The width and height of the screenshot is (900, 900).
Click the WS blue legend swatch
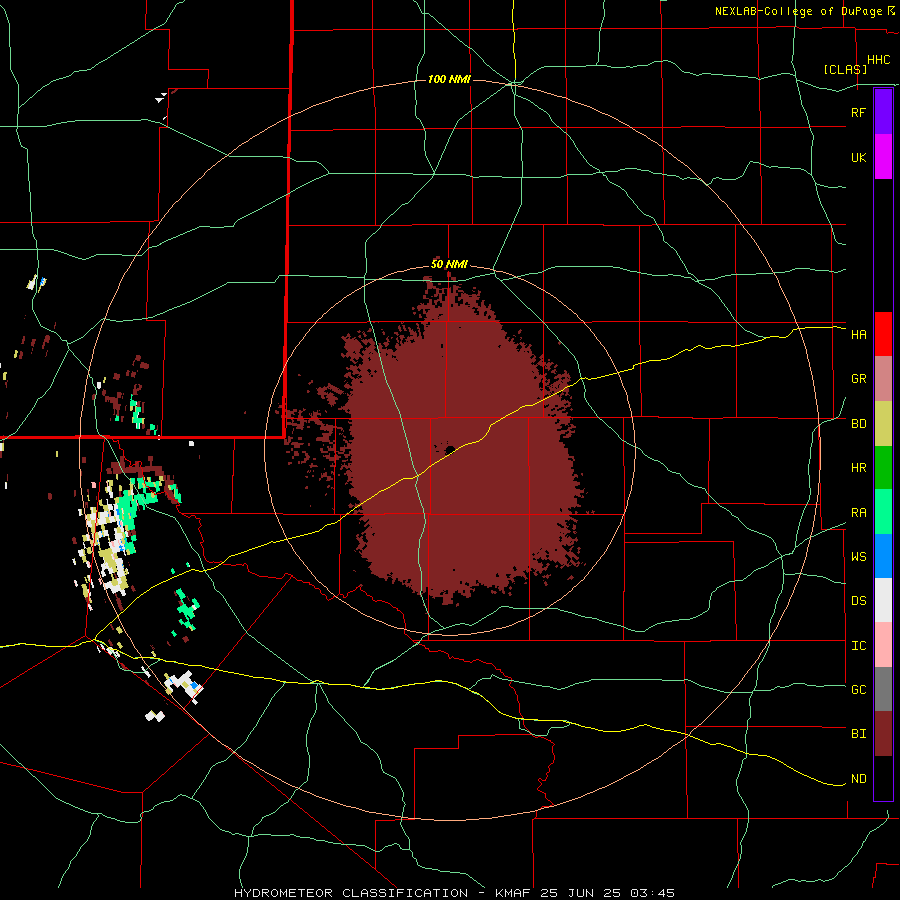883,556
